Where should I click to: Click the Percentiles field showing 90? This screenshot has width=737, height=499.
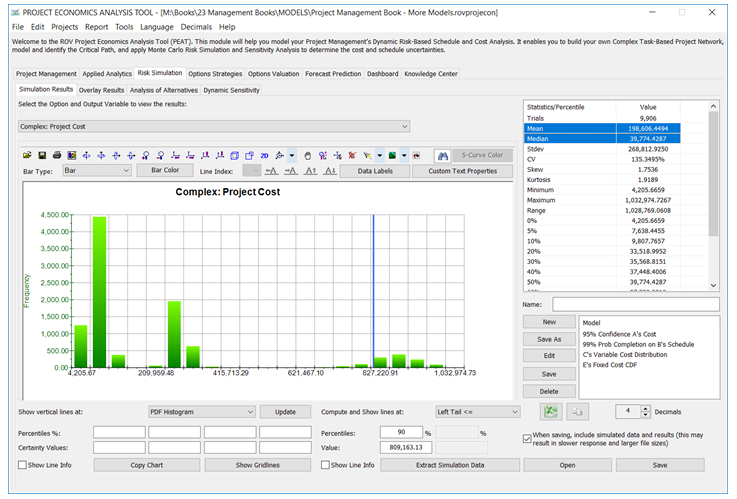click(401, 432)
